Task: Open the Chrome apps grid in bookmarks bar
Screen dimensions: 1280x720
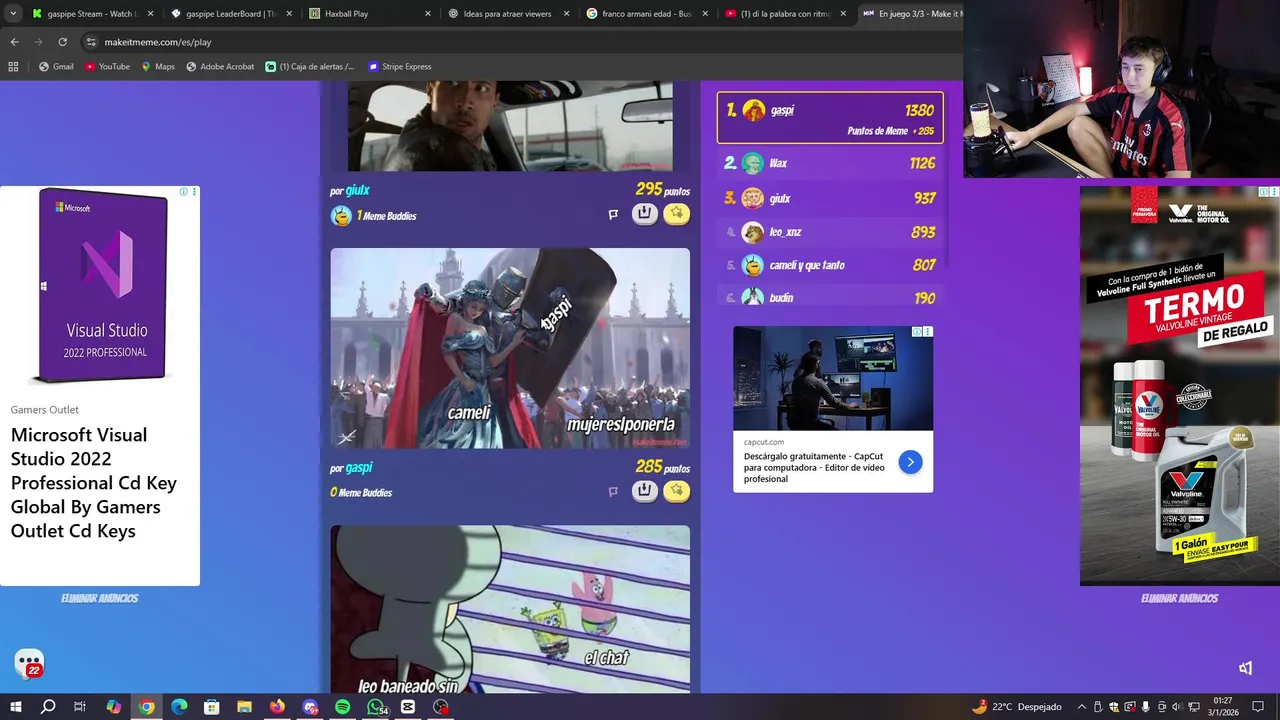Action: pyautogui.click(x=13, y=67)
